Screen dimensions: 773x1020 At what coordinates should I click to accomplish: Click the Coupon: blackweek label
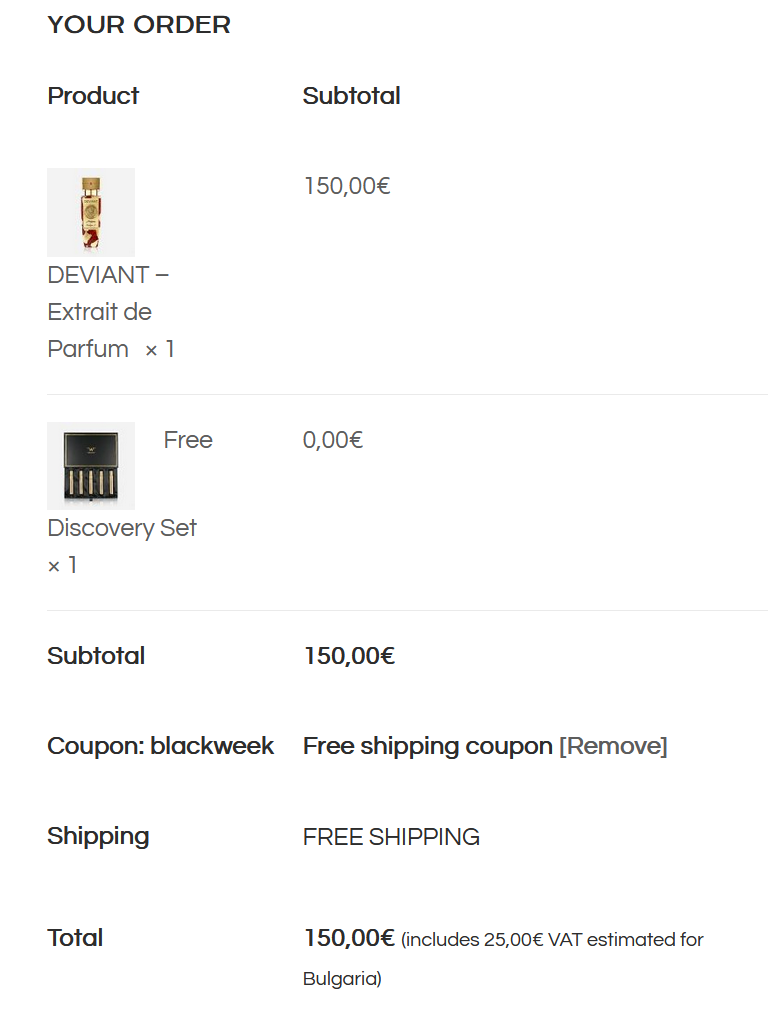click(160, 746)
